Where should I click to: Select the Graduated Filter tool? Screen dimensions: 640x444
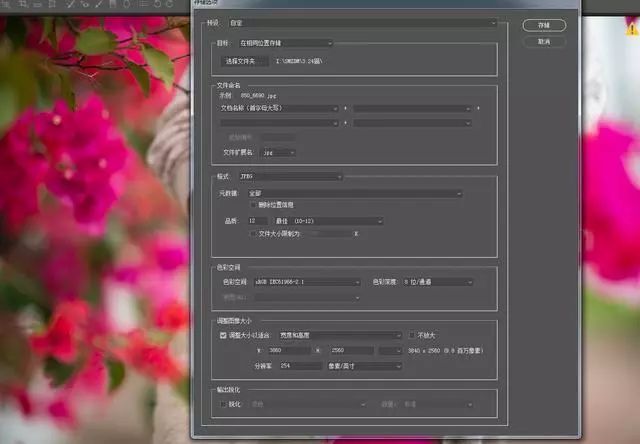click(113, 4)
